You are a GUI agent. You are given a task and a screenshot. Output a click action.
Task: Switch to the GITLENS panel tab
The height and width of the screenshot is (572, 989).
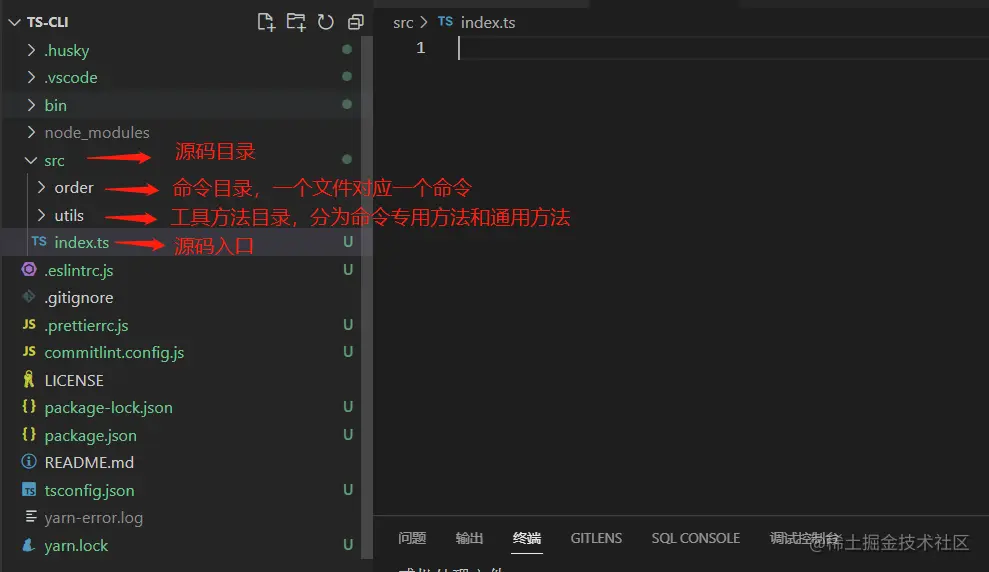coord(596,538)
